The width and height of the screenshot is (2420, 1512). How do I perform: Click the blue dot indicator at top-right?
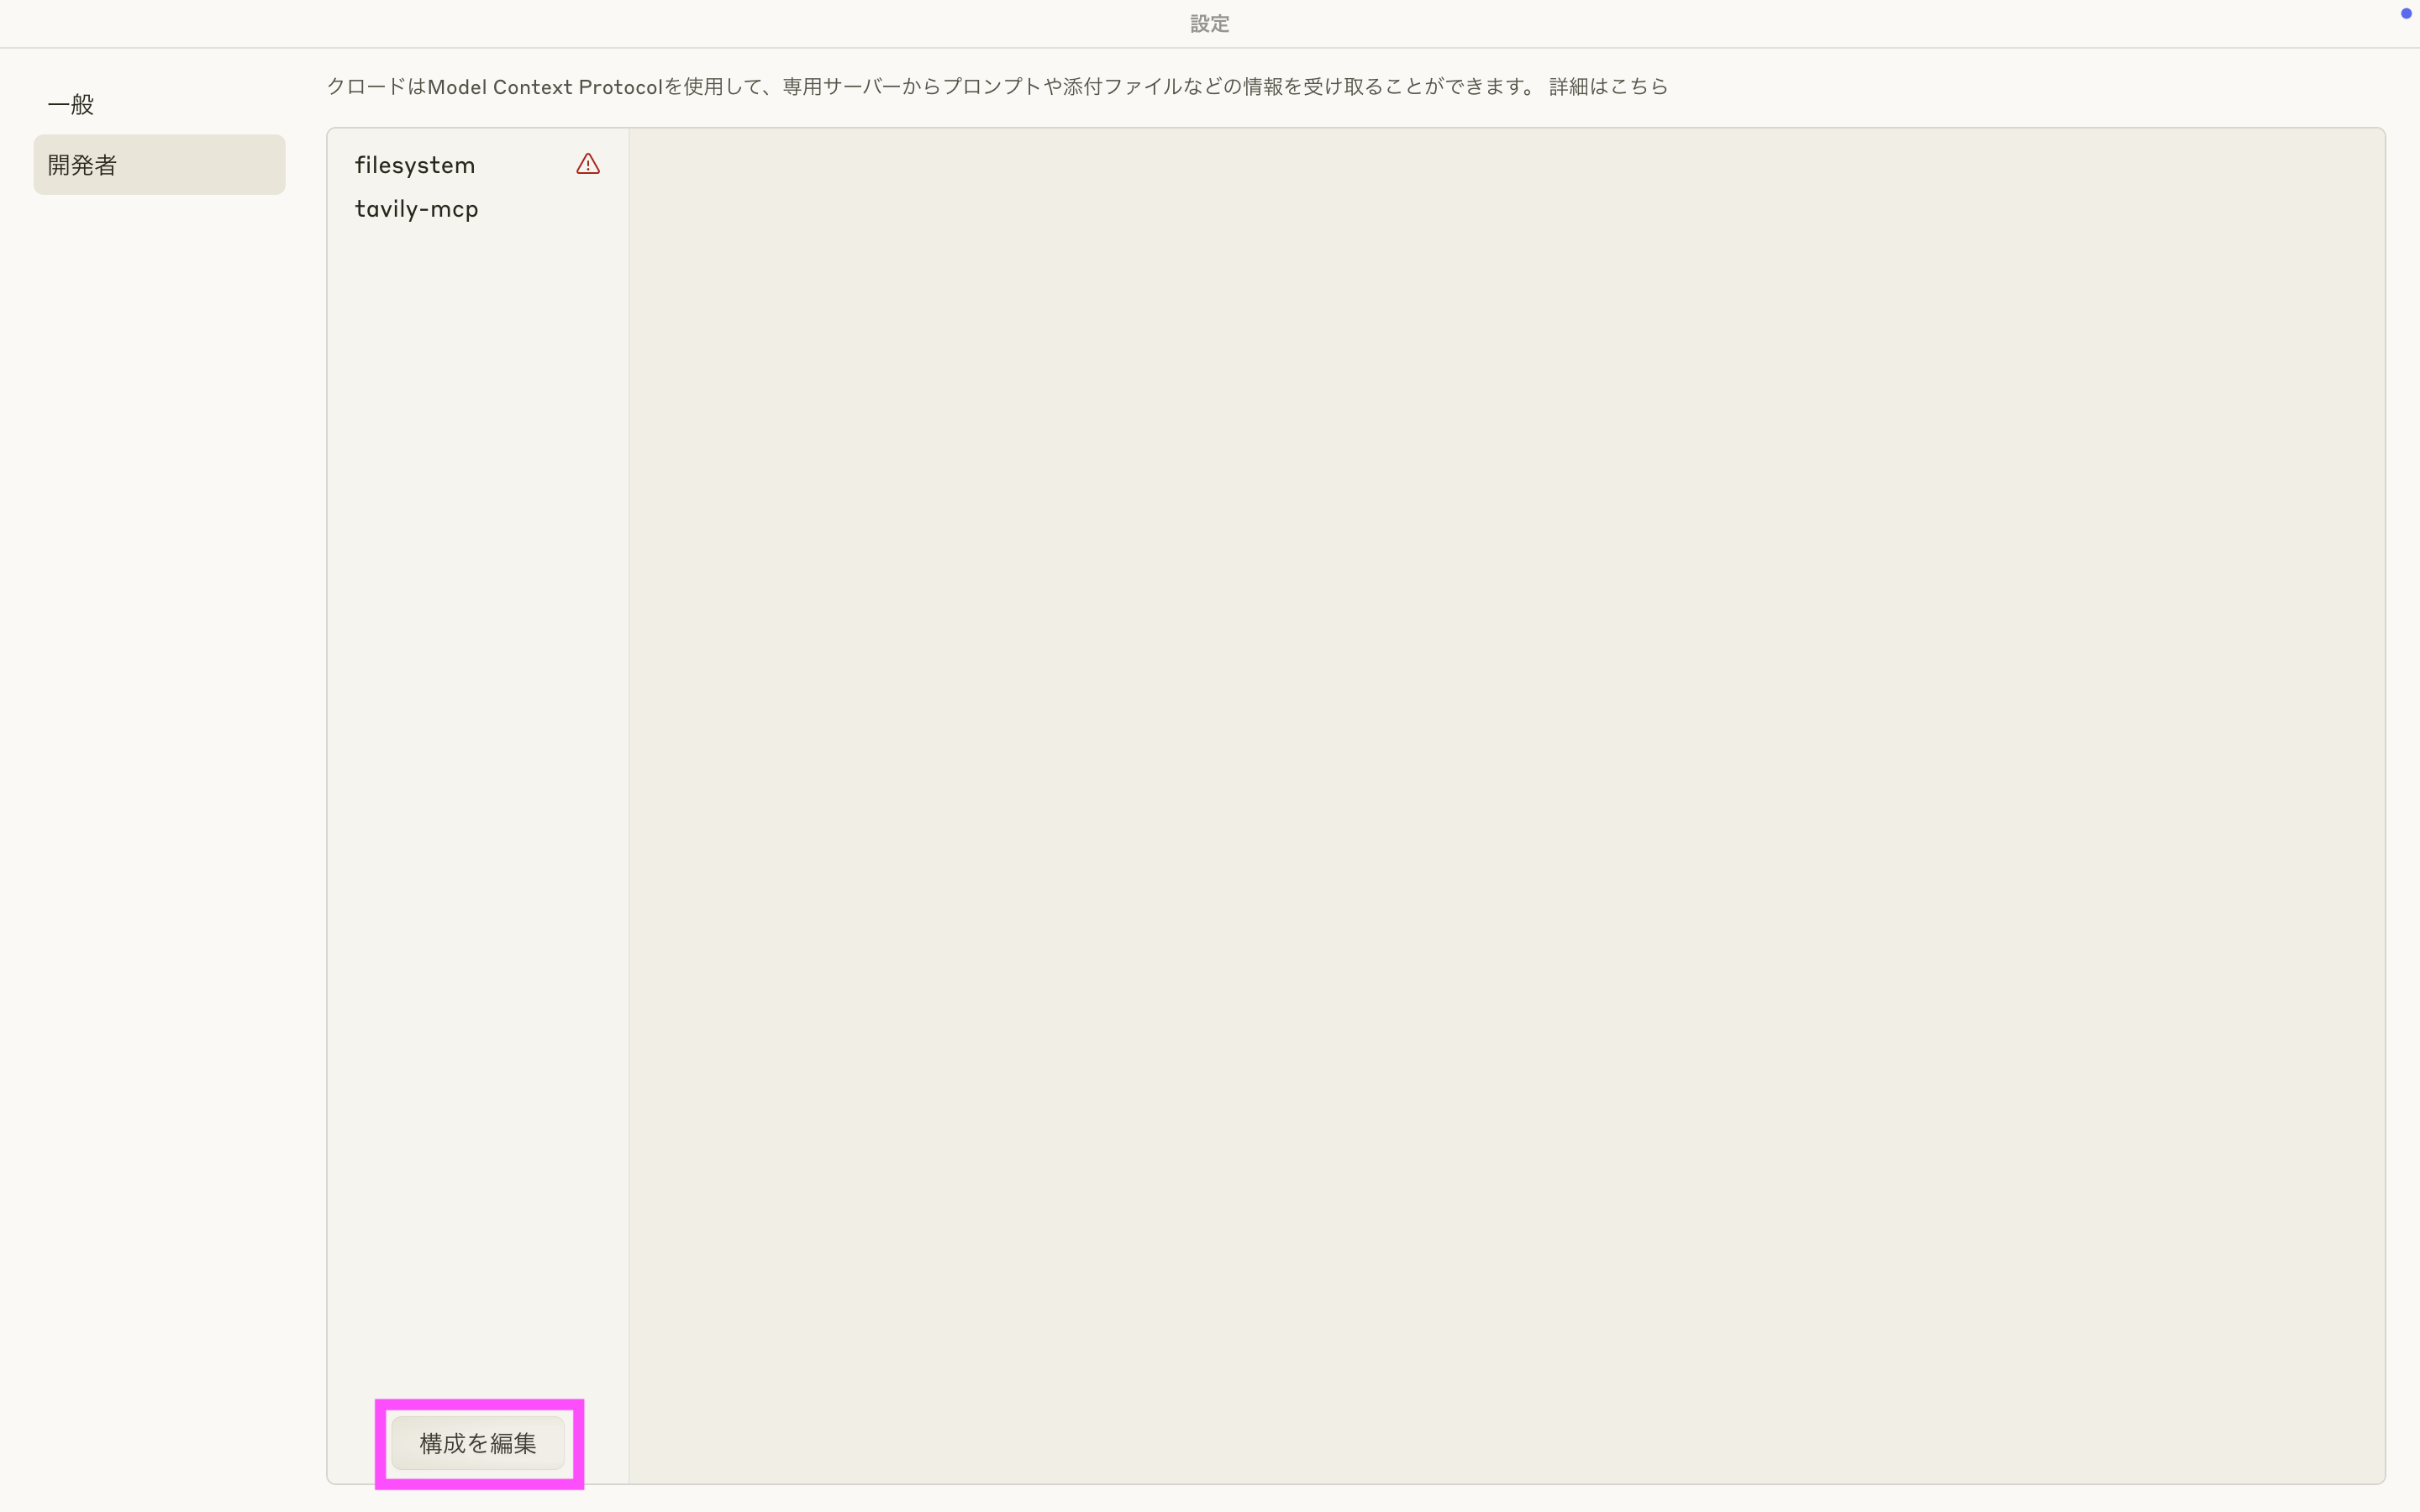point(2405,13)
